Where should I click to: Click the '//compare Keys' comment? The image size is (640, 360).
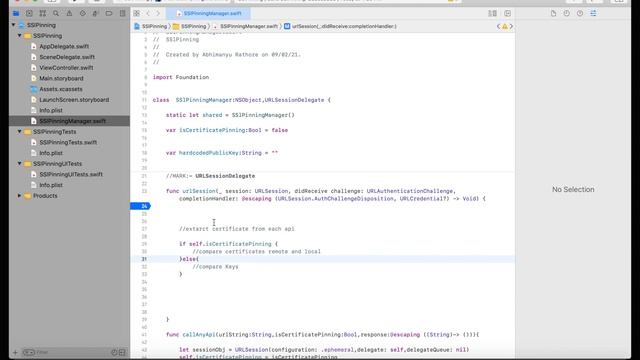215,267
